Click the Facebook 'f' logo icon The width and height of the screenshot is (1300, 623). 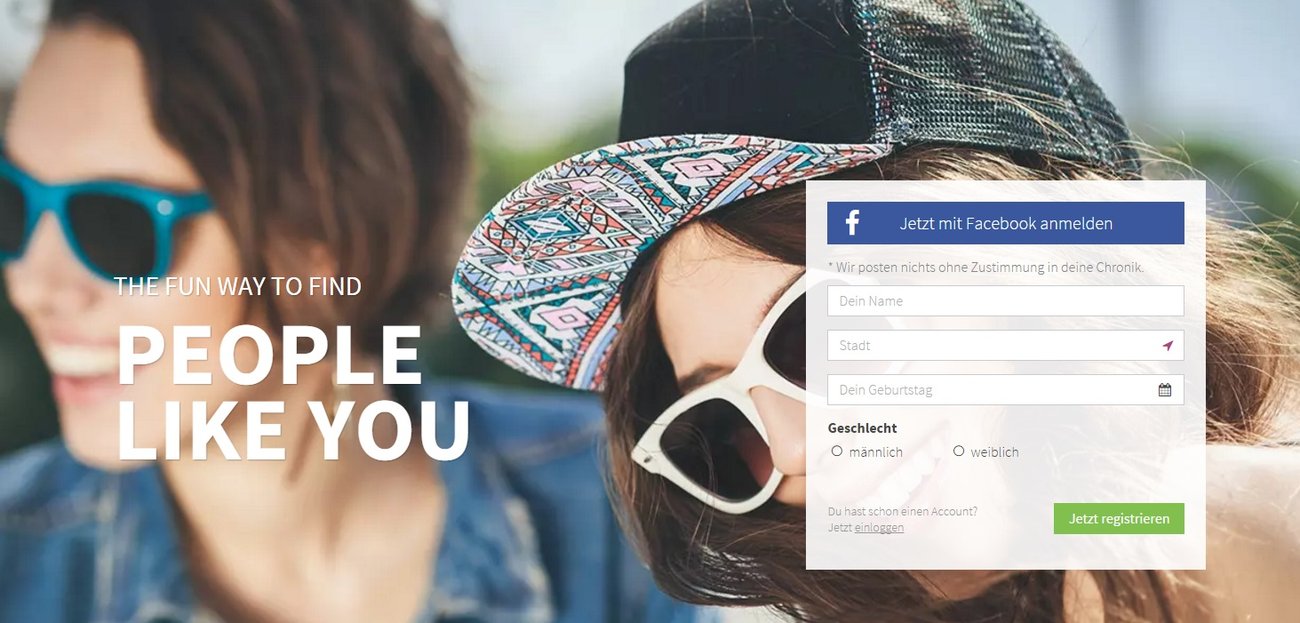pos(852,223)
